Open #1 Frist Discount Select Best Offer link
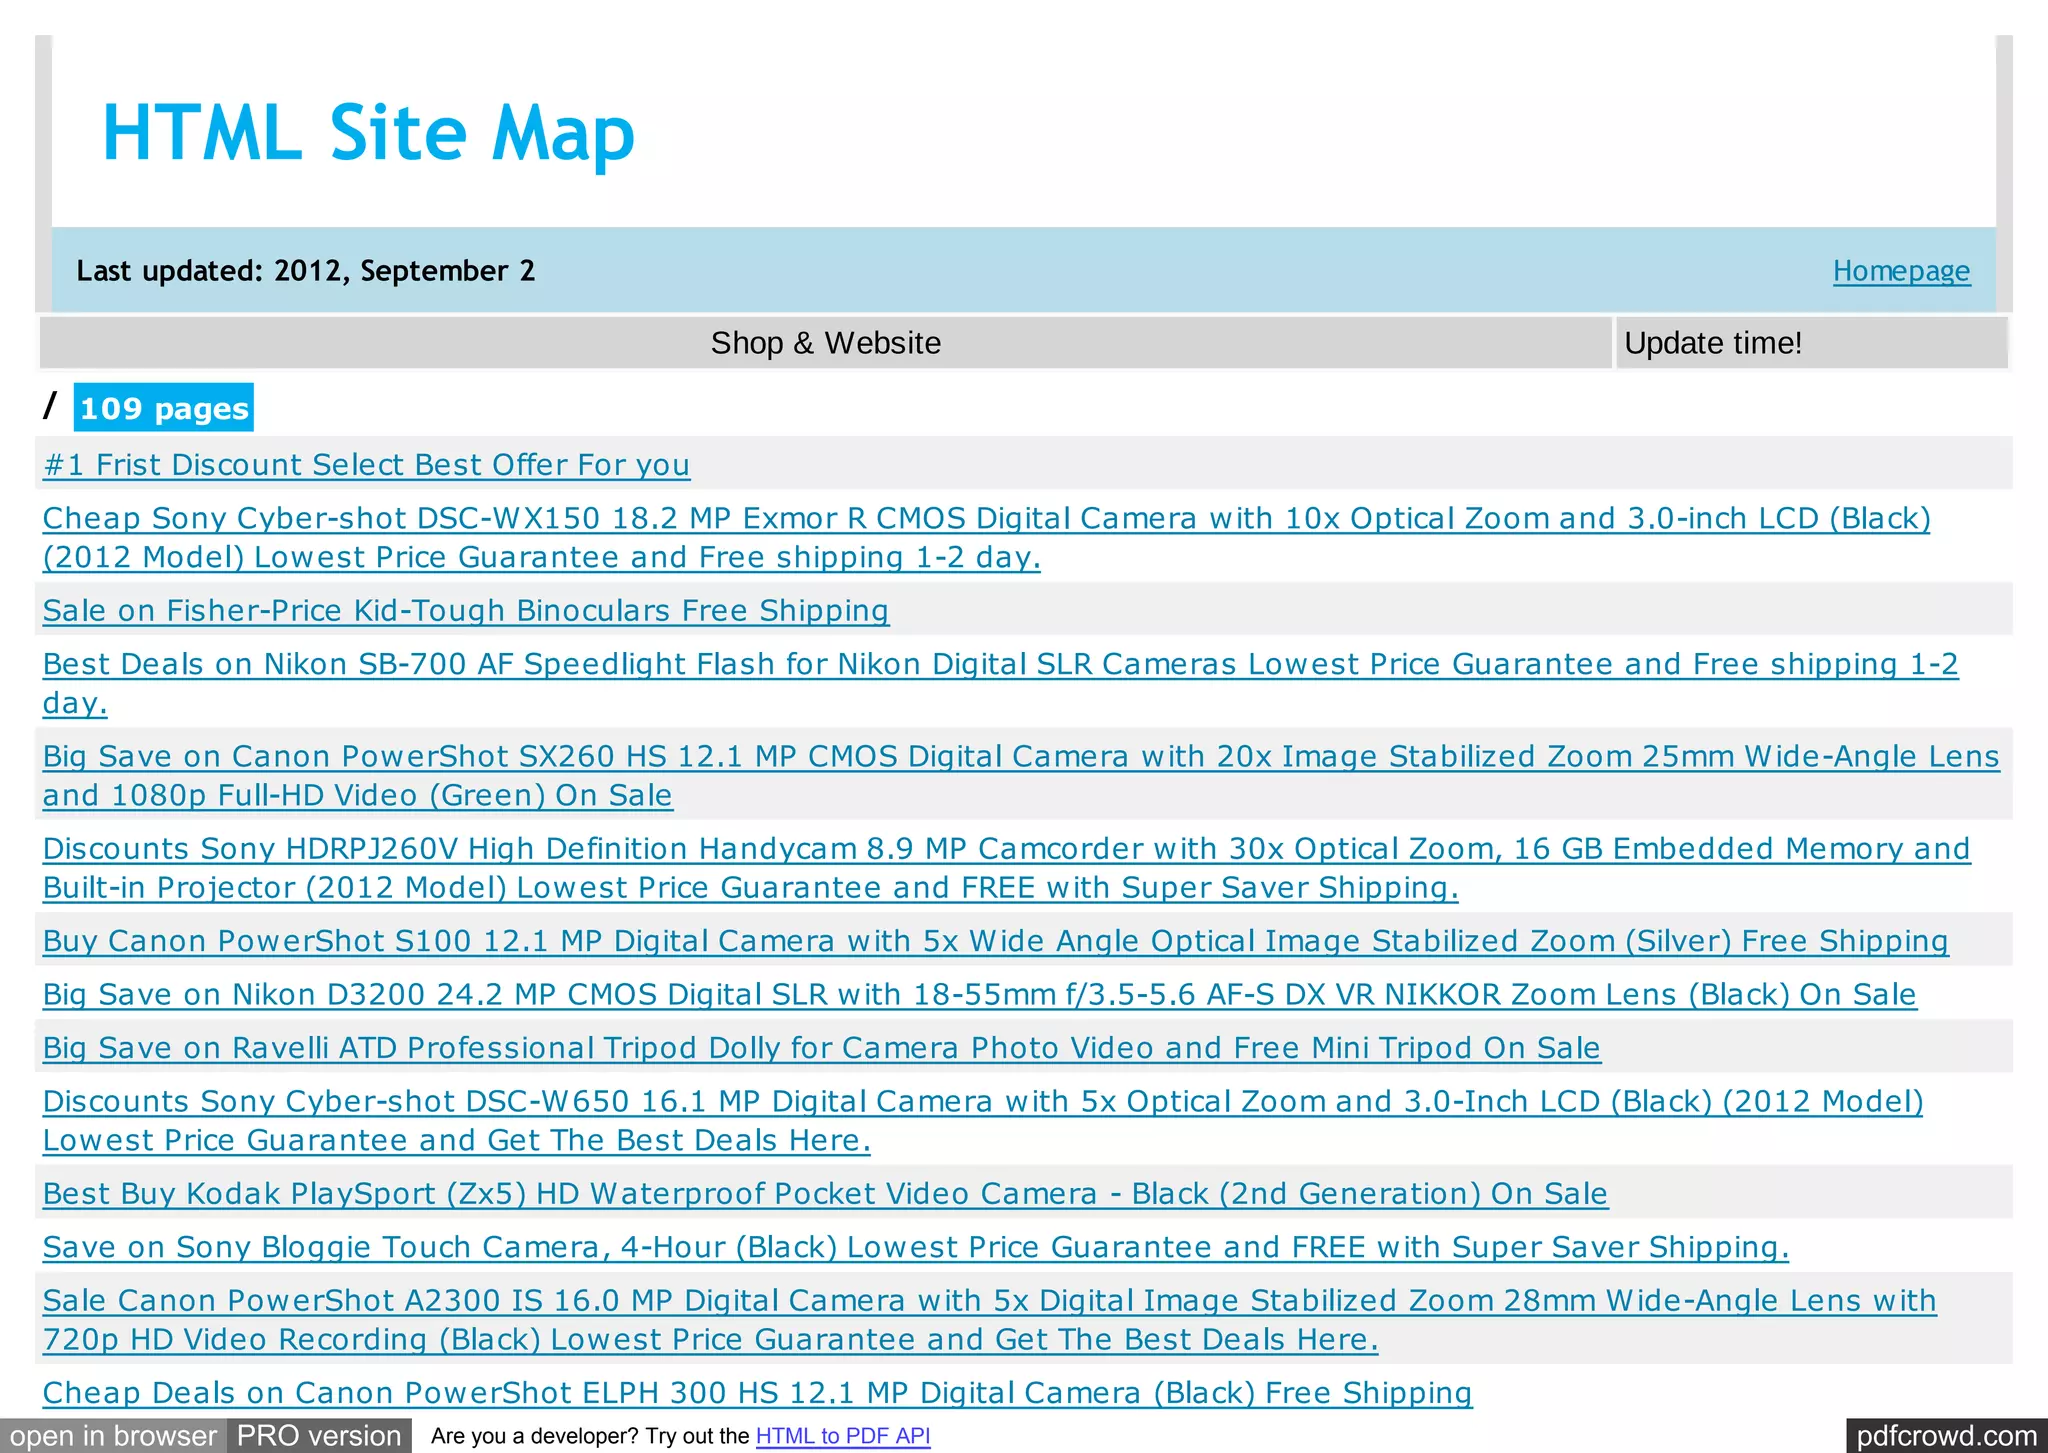The height and width of the screenshot is (1453, 2048). (366, 465)
